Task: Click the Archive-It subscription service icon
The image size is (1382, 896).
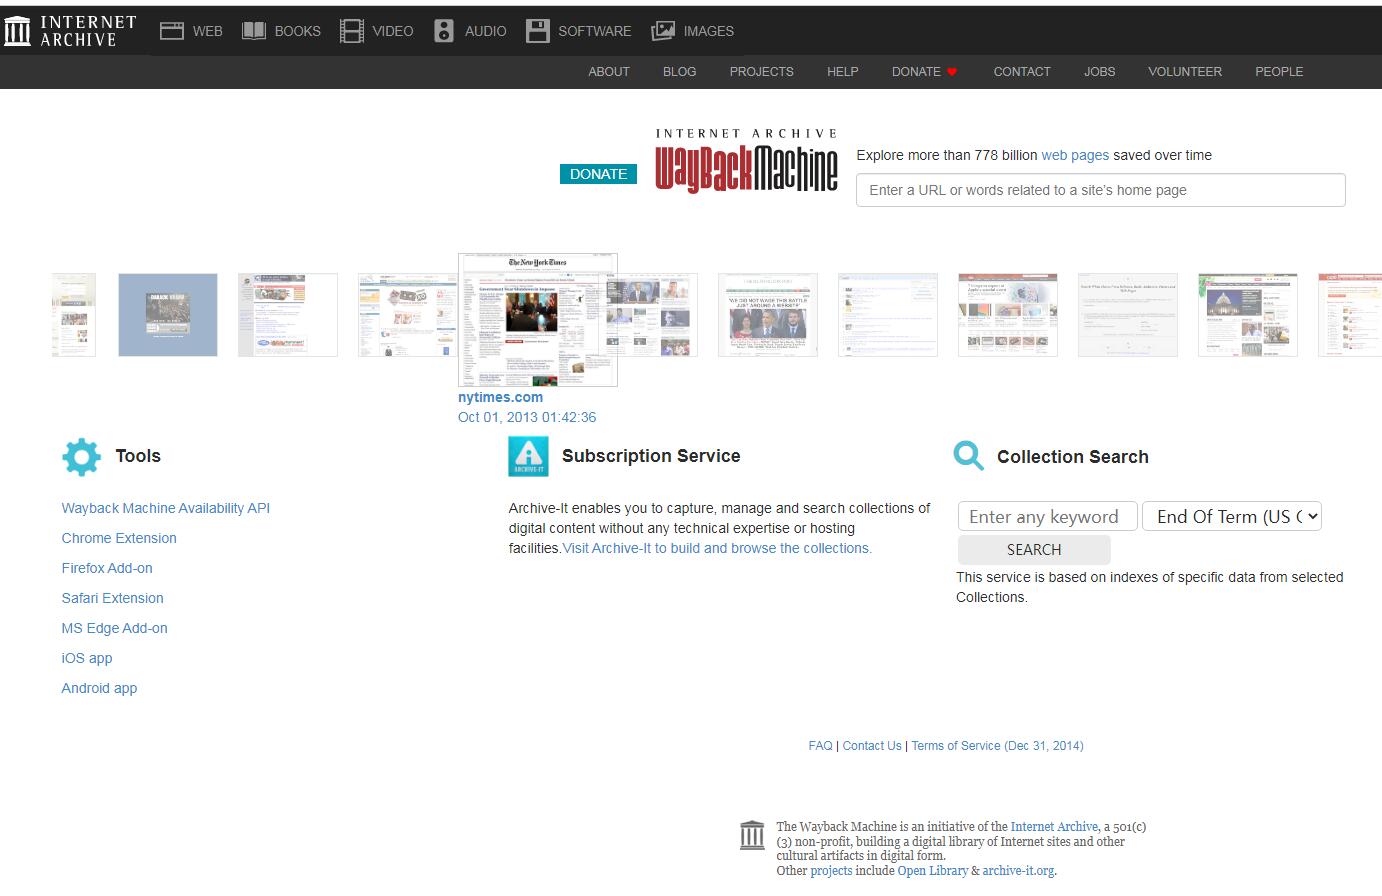Action: click(528, 456)
